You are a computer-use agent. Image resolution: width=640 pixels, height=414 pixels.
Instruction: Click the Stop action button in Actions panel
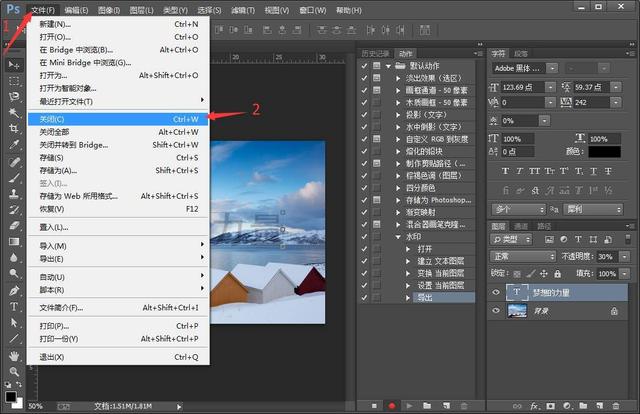(x=374, y=406)
